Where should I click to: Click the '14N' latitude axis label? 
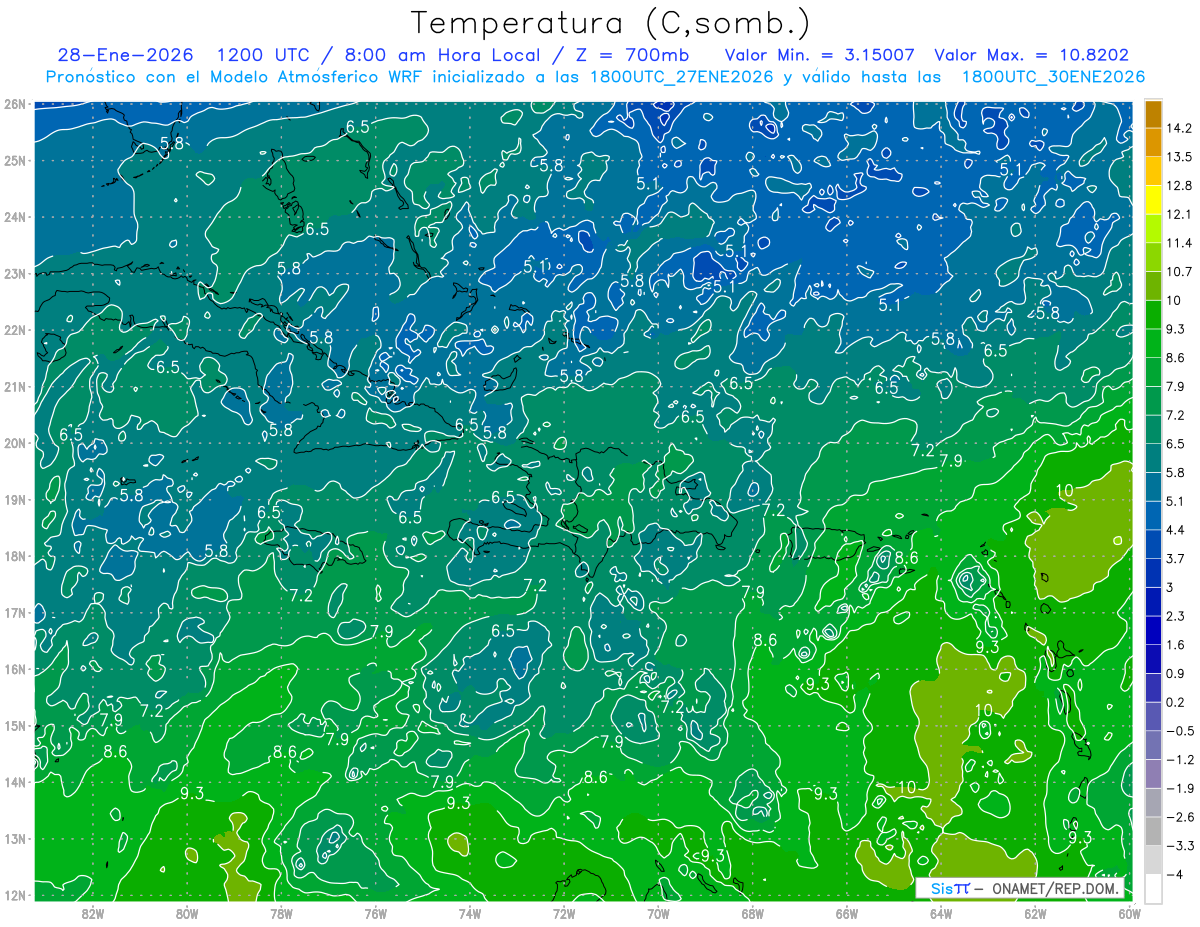pyautogui.click(x=14, y=782)
